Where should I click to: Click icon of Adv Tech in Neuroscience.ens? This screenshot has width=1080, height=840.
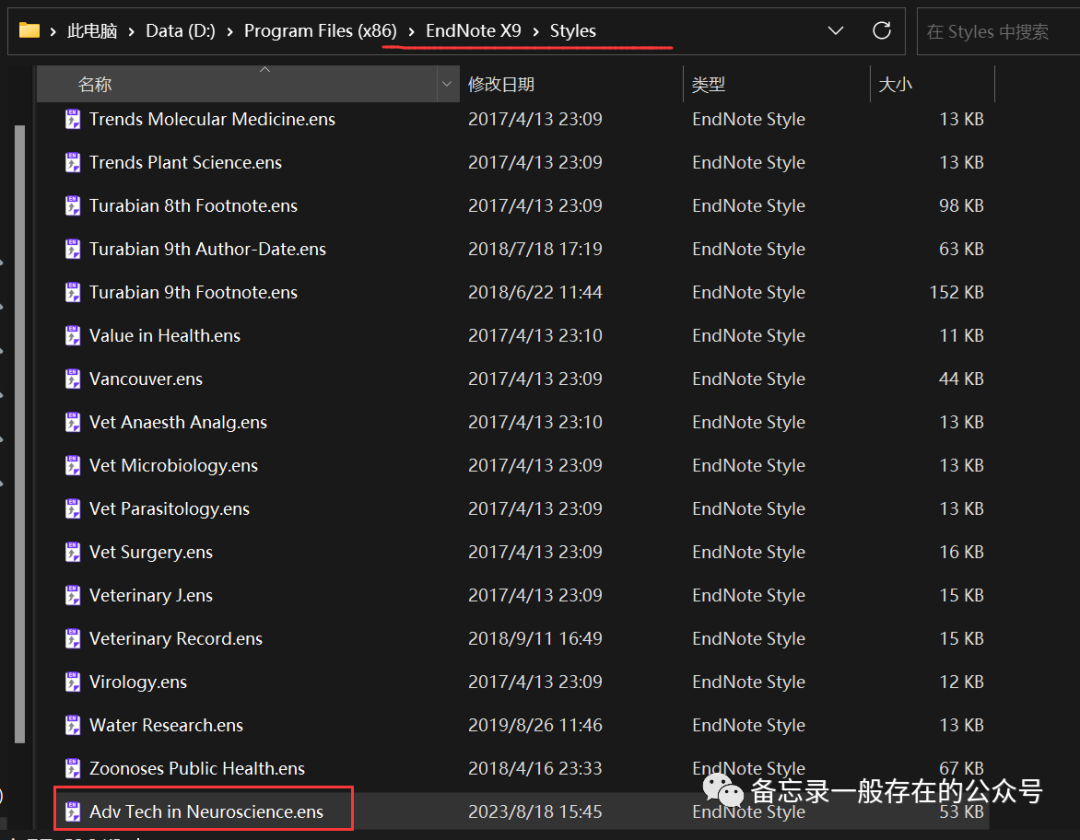(x=72, y=812)
